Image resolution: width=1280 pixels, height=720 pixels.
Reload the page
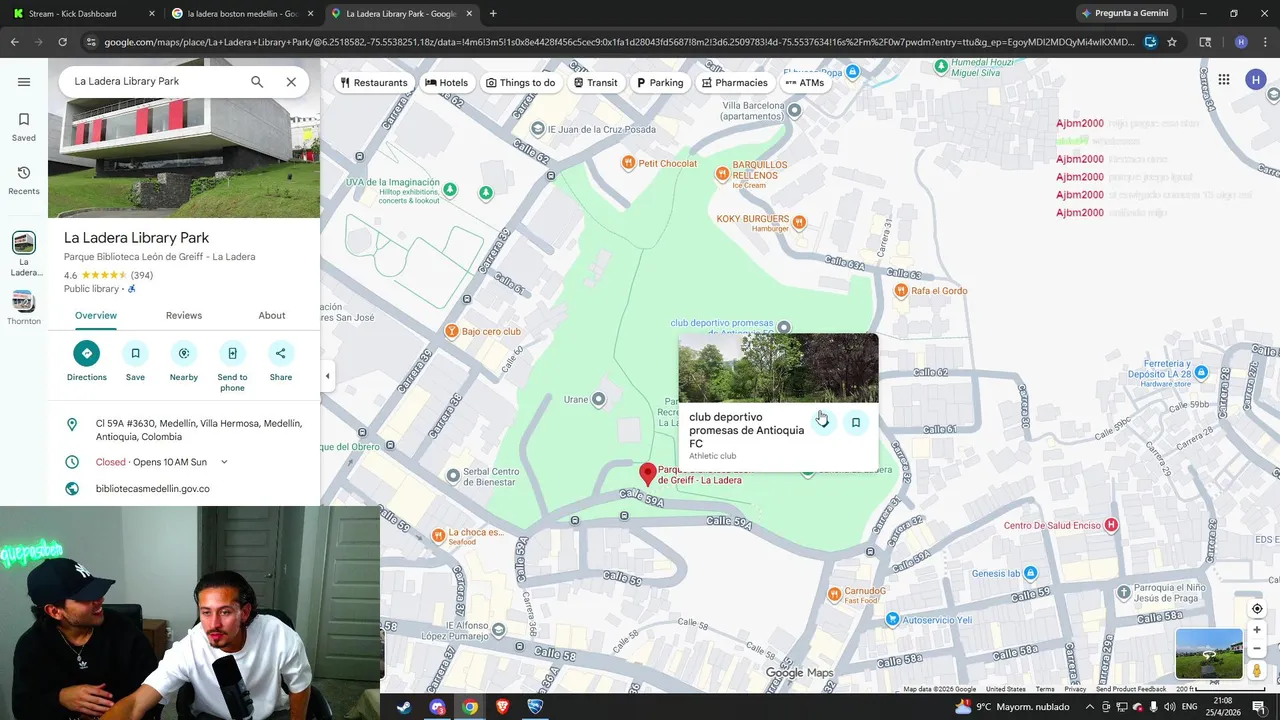[62, 42]
